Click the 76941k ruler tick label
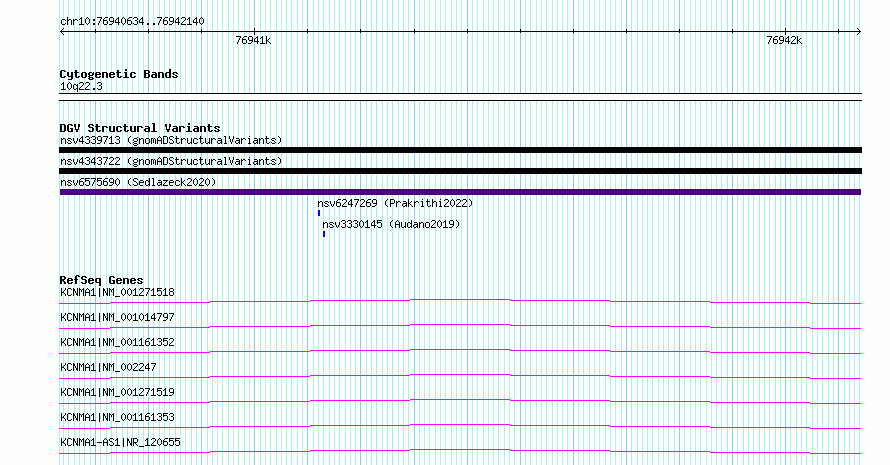This screenshot has width=890, height=465. (253, 40)
